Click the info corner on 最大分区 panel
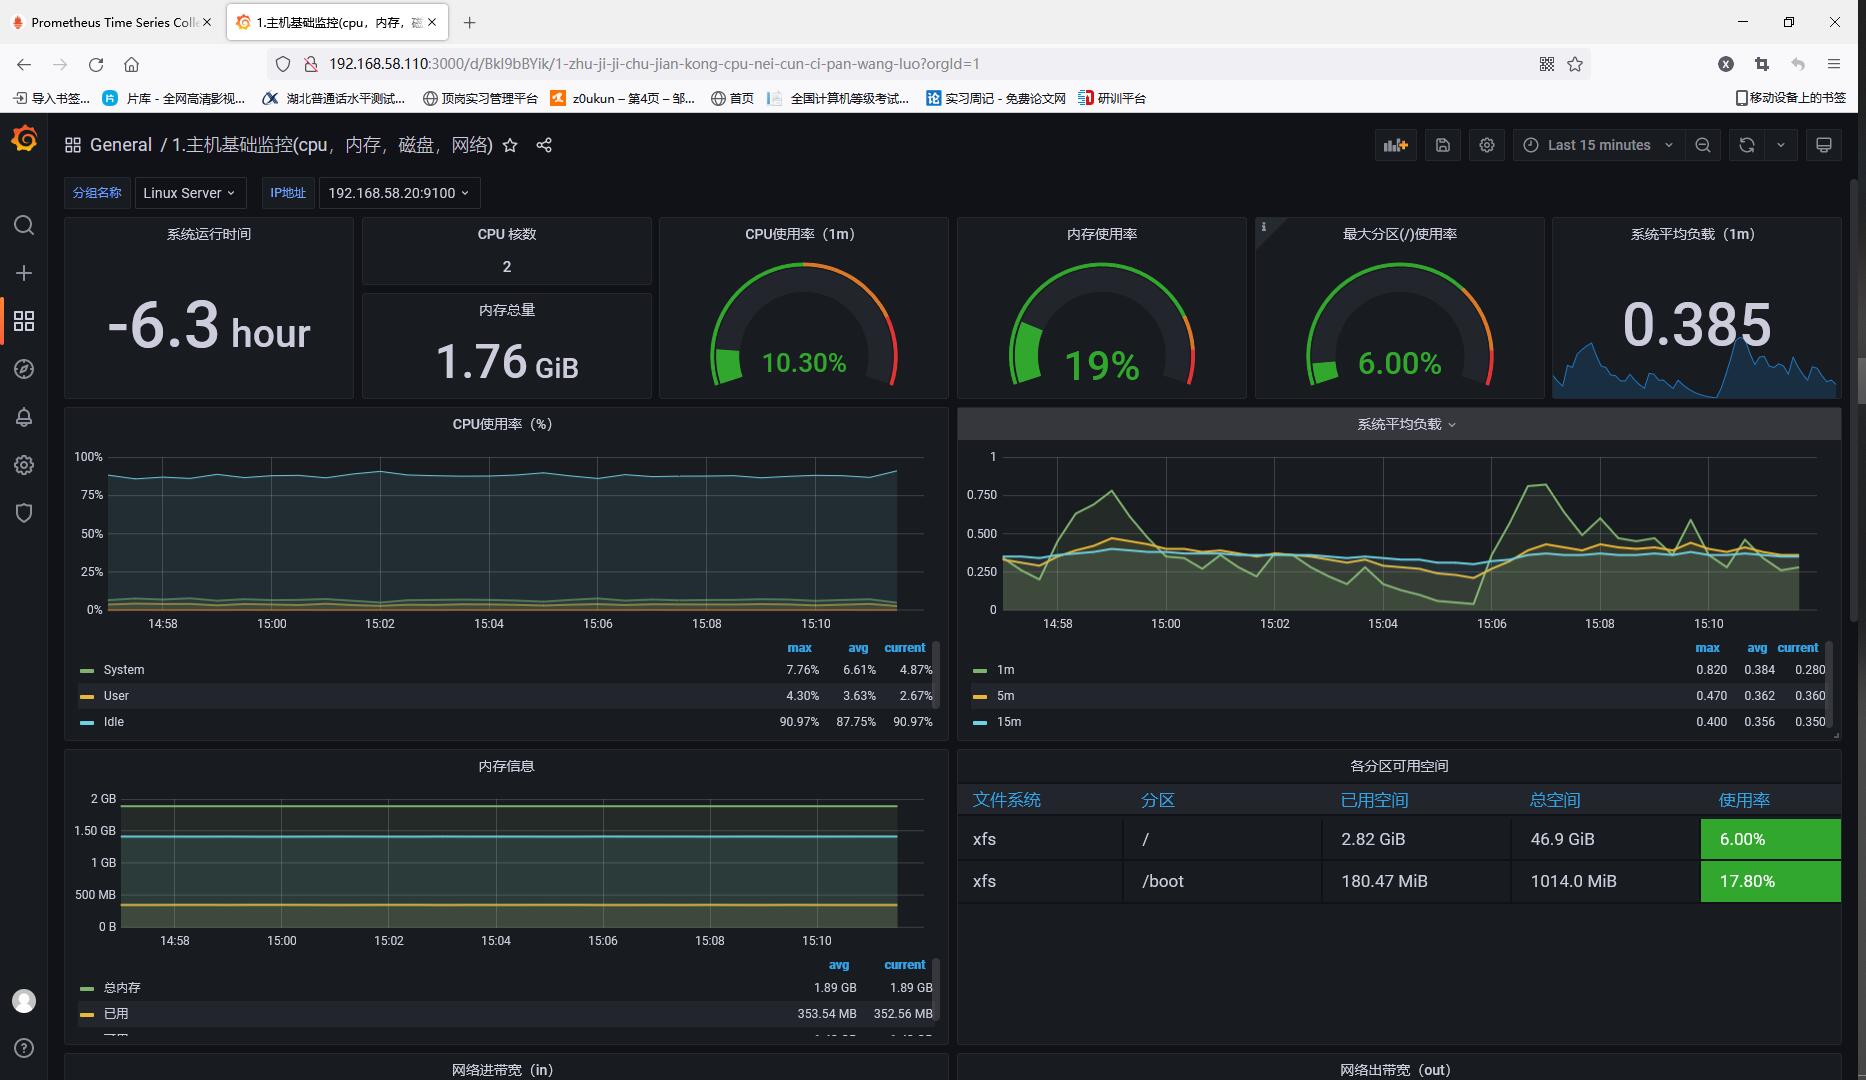The height and width of the screenshot is (1080, 1866). (x=1264, y=227)
